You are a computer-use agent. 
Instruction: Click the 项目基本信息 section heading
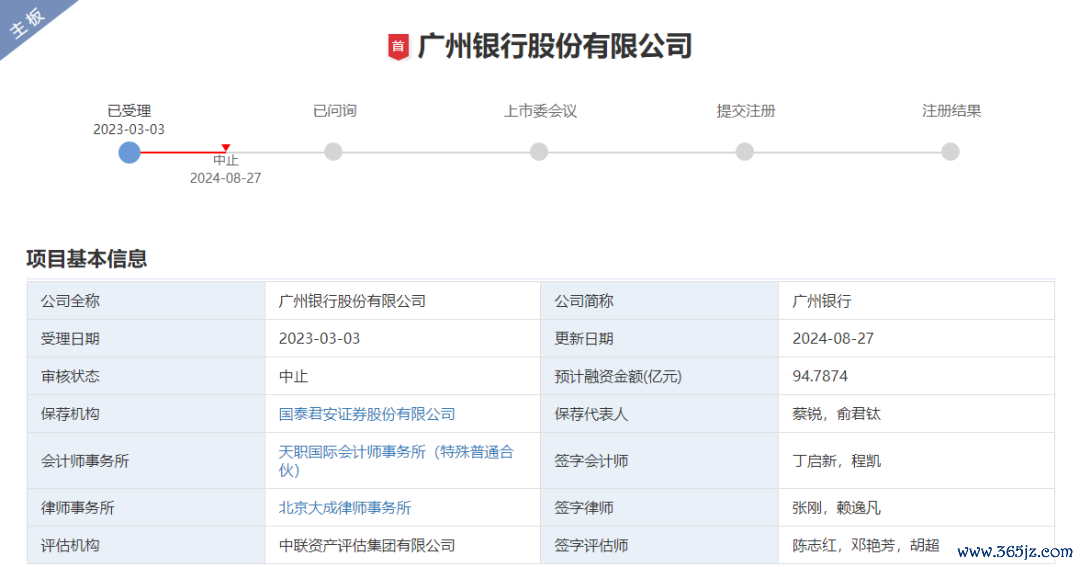87,259
